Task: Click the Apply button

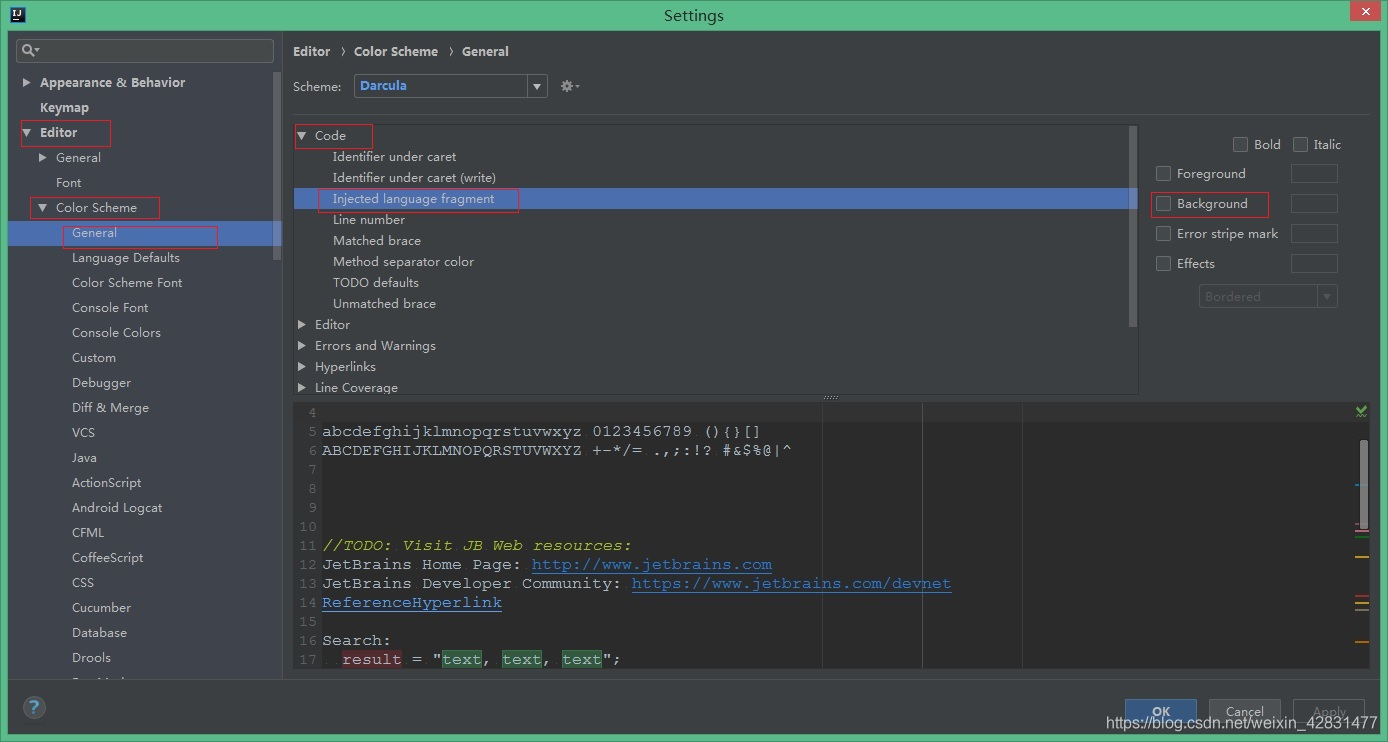Action: pyautogui.click(x=1329, y=711)
